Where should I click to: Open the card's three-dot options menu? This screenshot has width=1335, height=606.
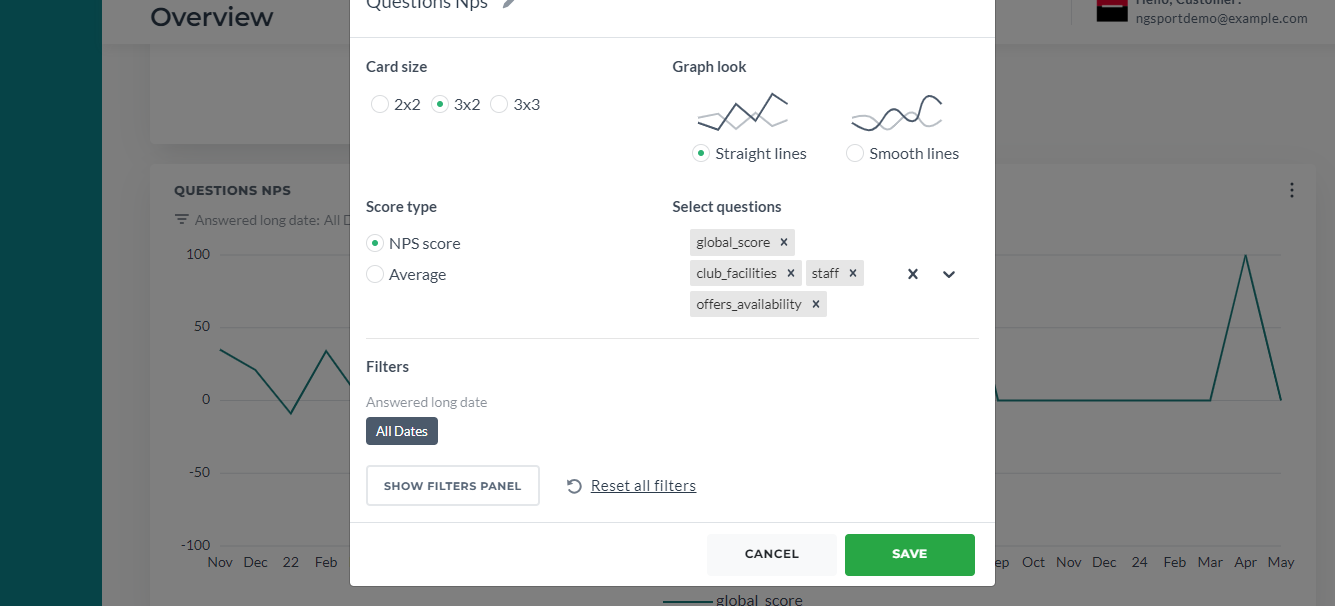click(1292, 190)
